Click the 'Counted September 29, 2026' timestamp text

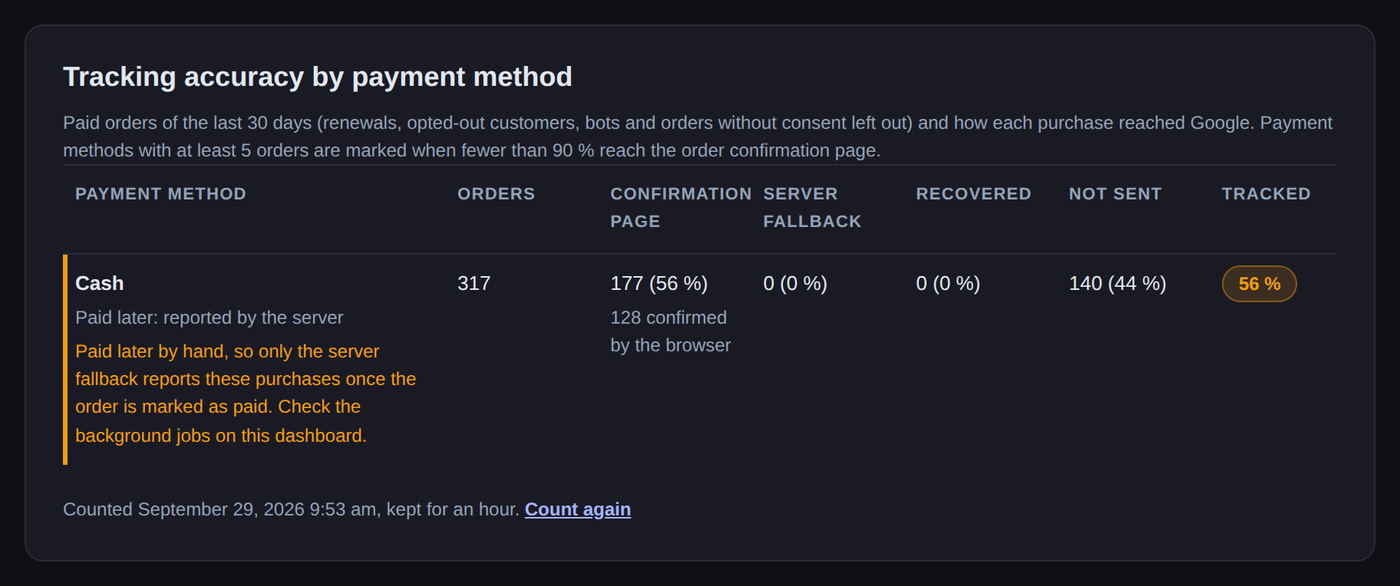(x=291, y=509)
